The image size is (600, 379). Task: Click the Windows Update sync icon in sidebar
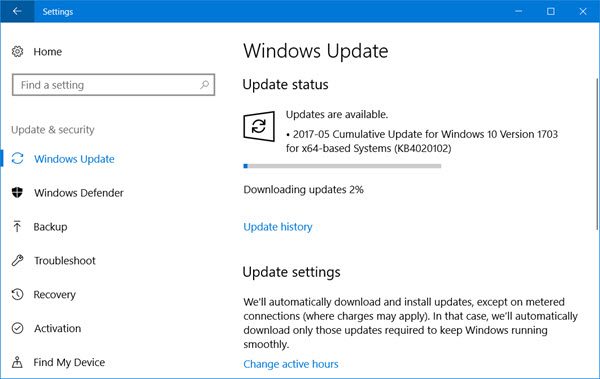coord(17,158)
